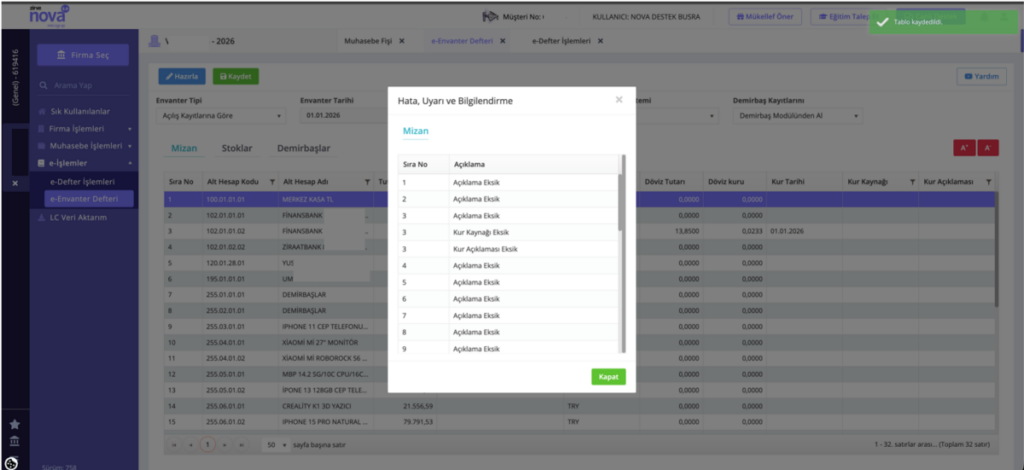Go to the last page of the table
Image resolution: width=1024 pixels, height=470 pixels.
(x=241, y=445)
